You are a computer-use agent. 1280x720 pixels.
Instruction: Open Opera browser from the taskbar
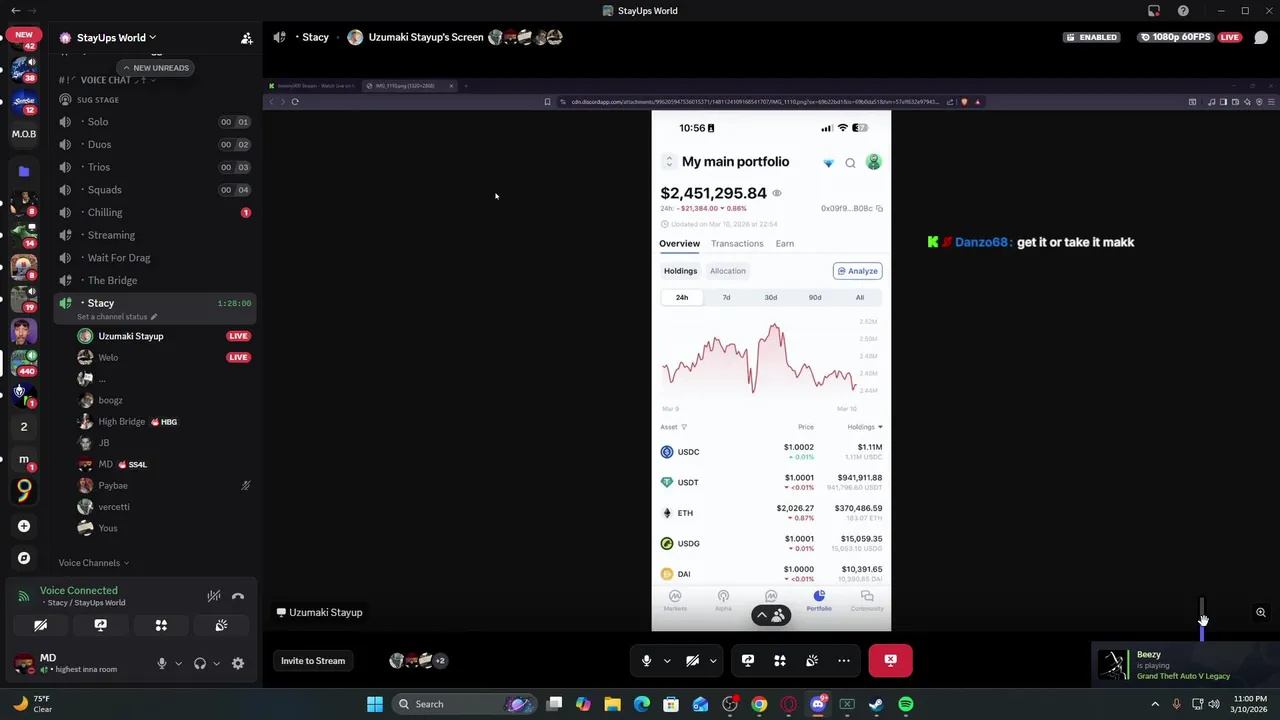[788, 704]
